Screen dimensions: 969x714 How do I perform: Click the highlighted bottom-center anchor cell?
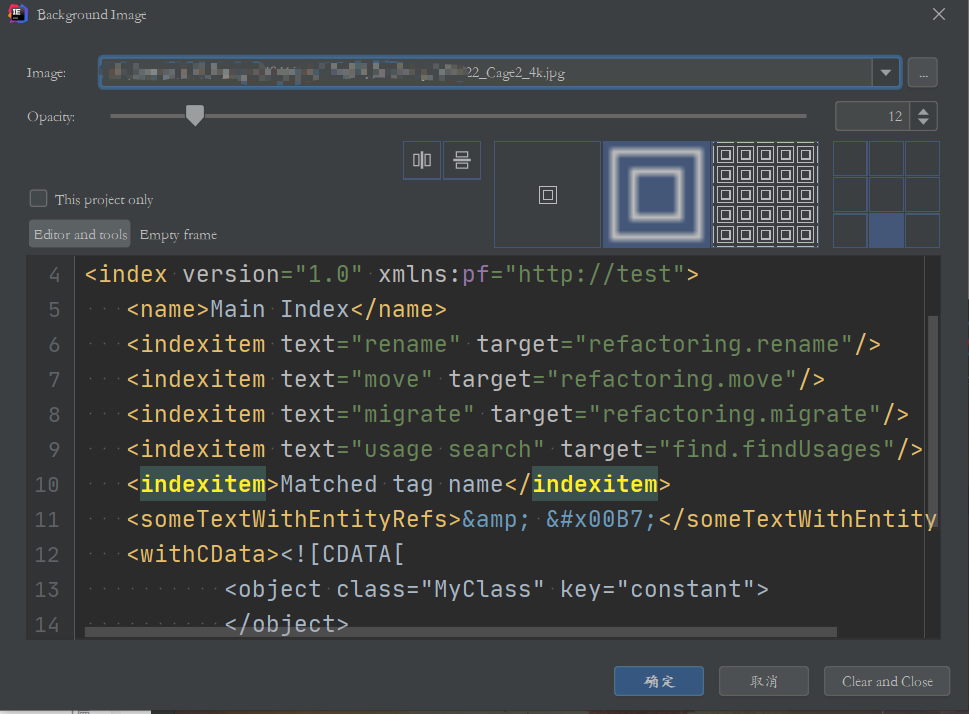(x=886, y=231)
